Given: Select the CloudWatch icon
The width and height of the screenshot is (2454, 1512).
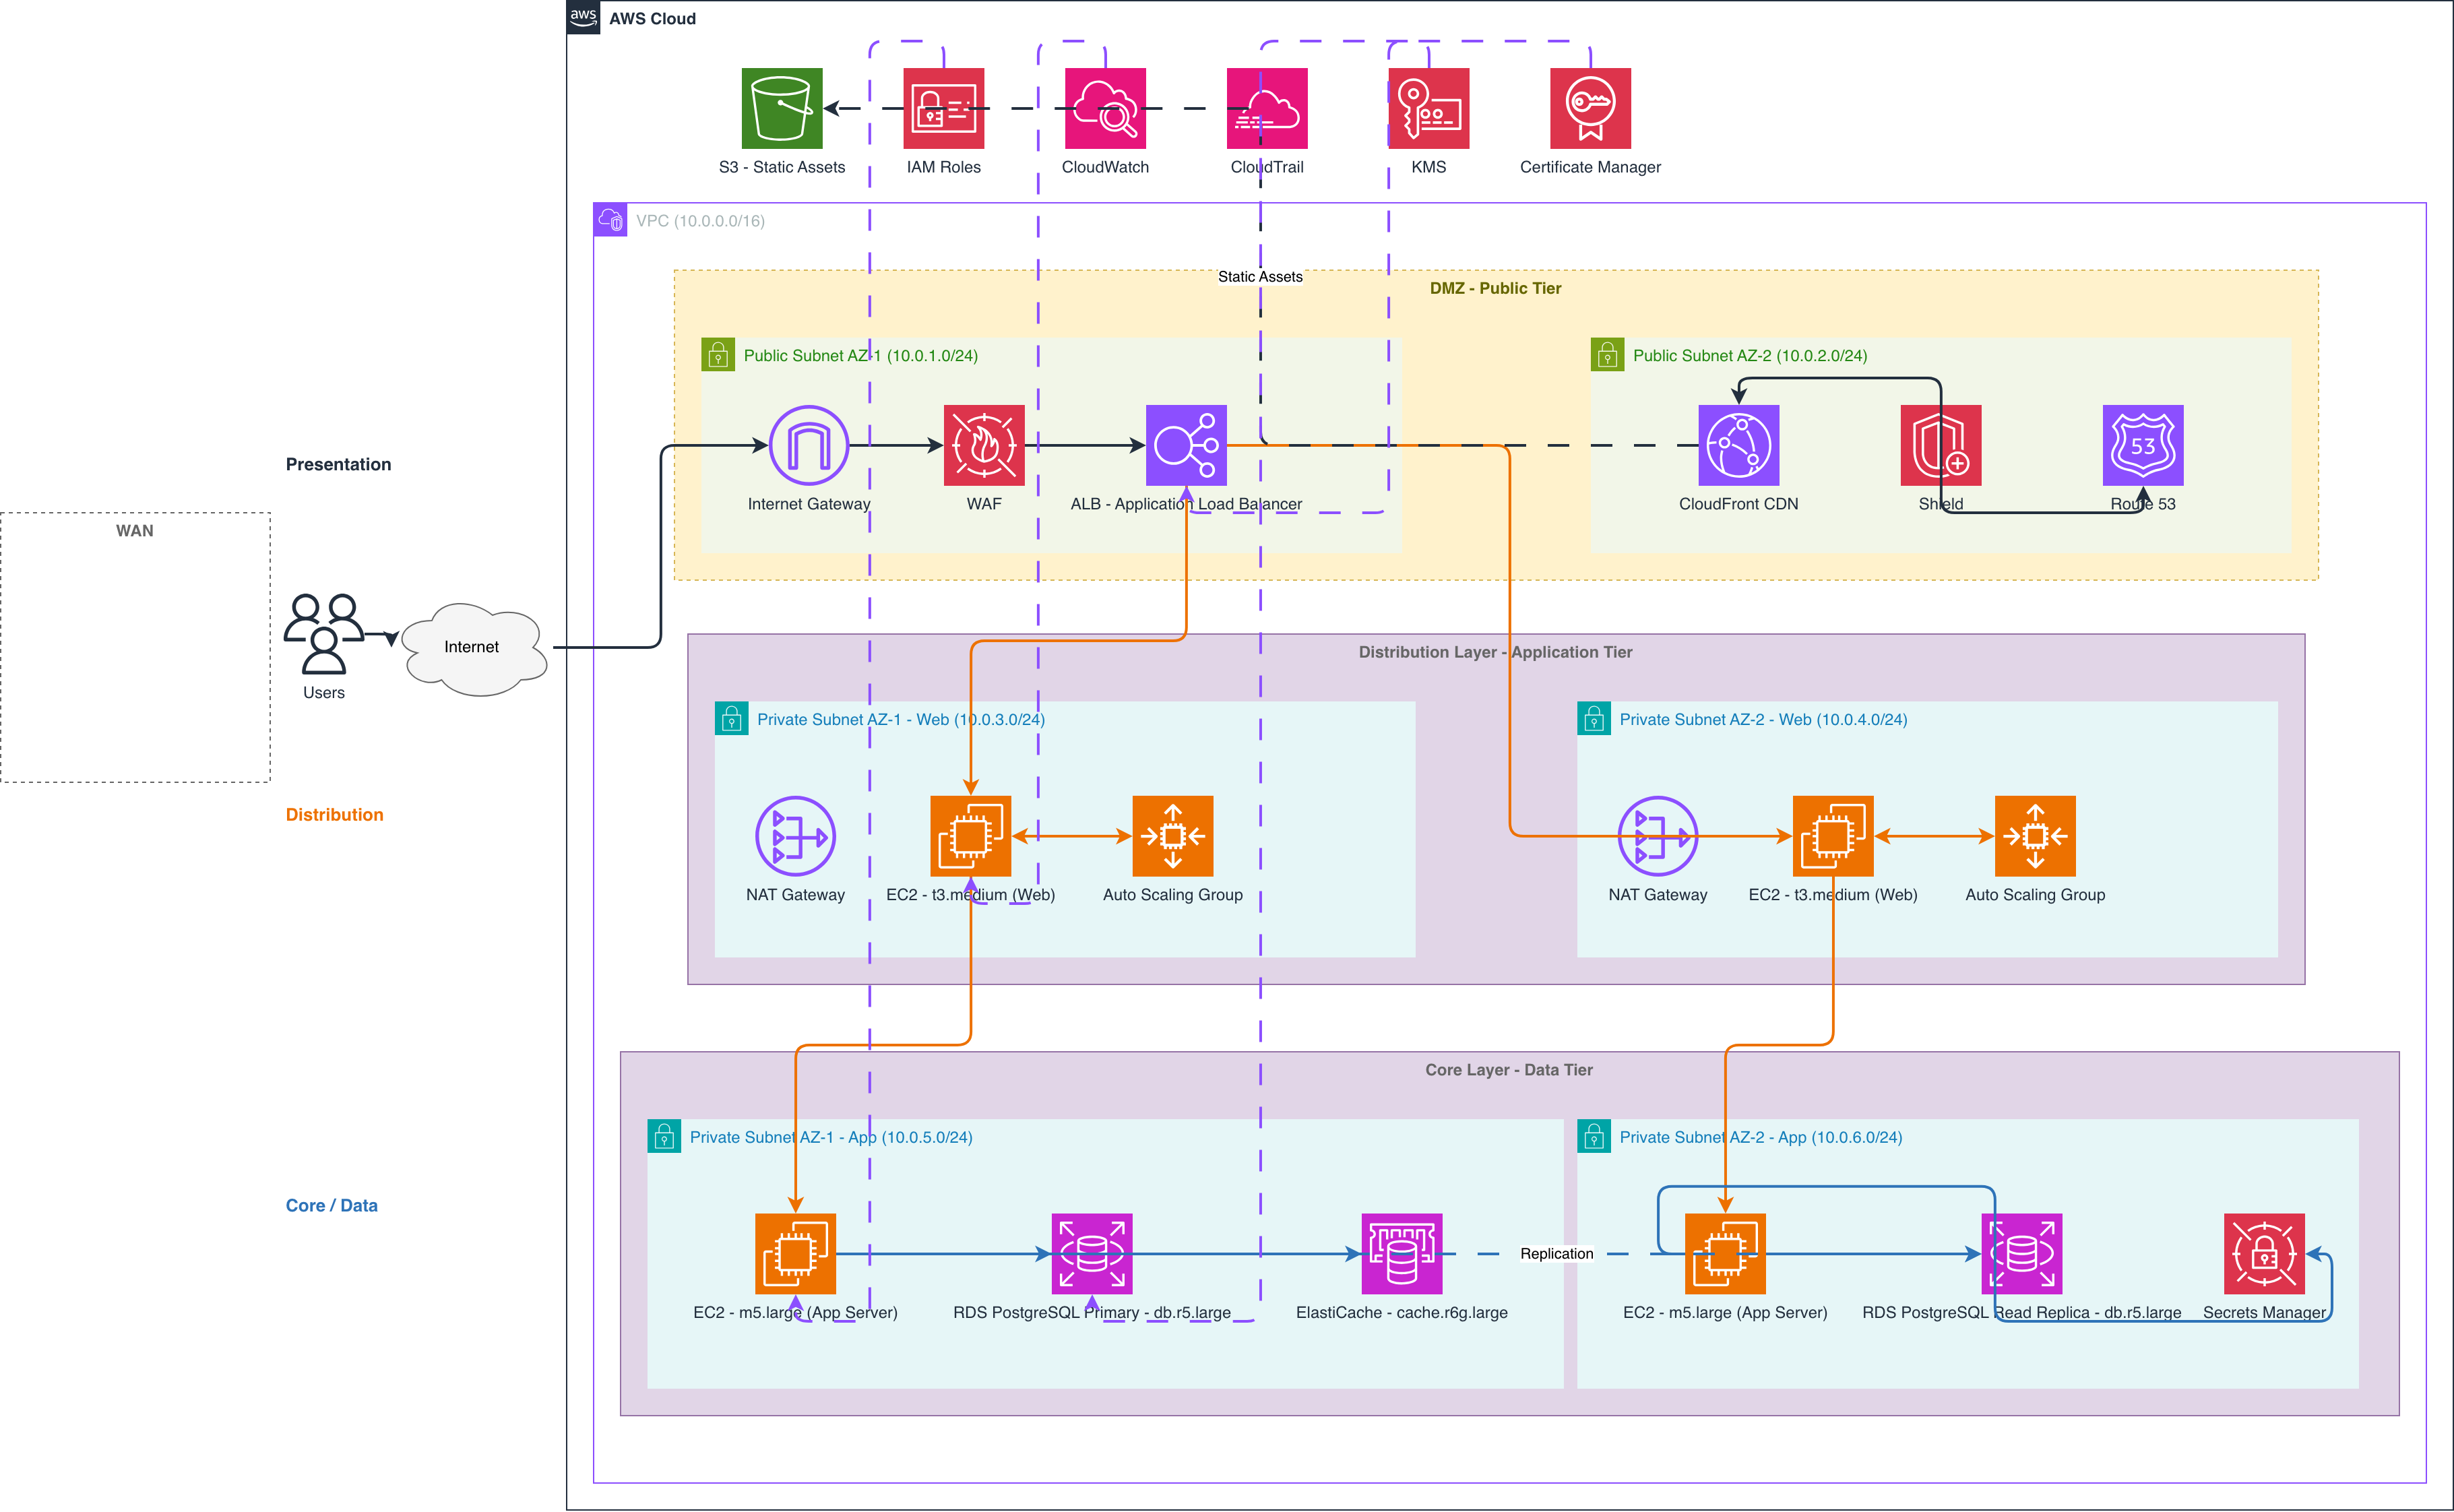Looking at the screenshot, I should click(x=1105, y=108).
